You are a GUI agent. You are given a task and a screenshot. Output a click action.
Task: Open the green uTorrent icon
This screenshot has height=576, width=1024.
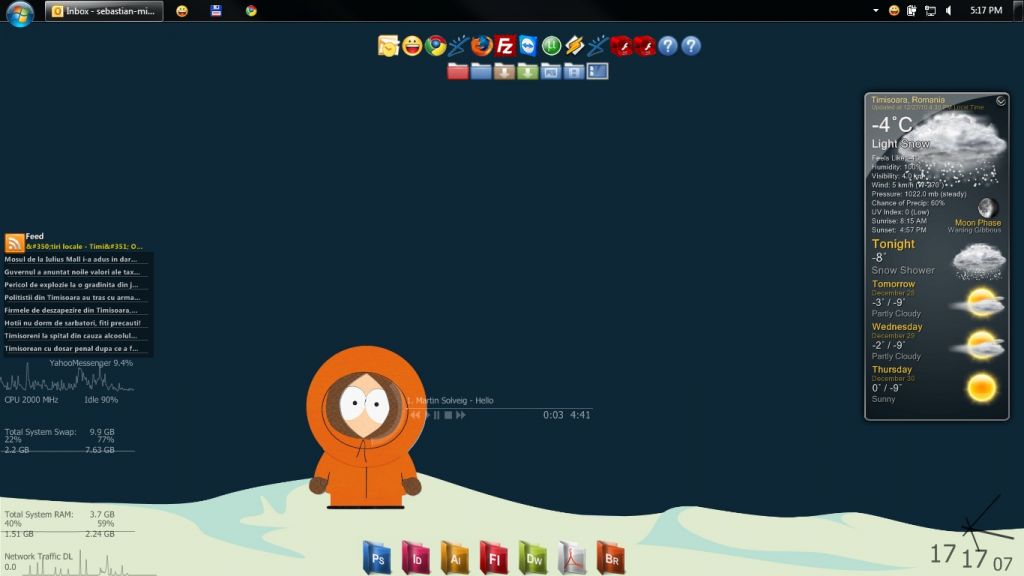(x=551, y=46)
